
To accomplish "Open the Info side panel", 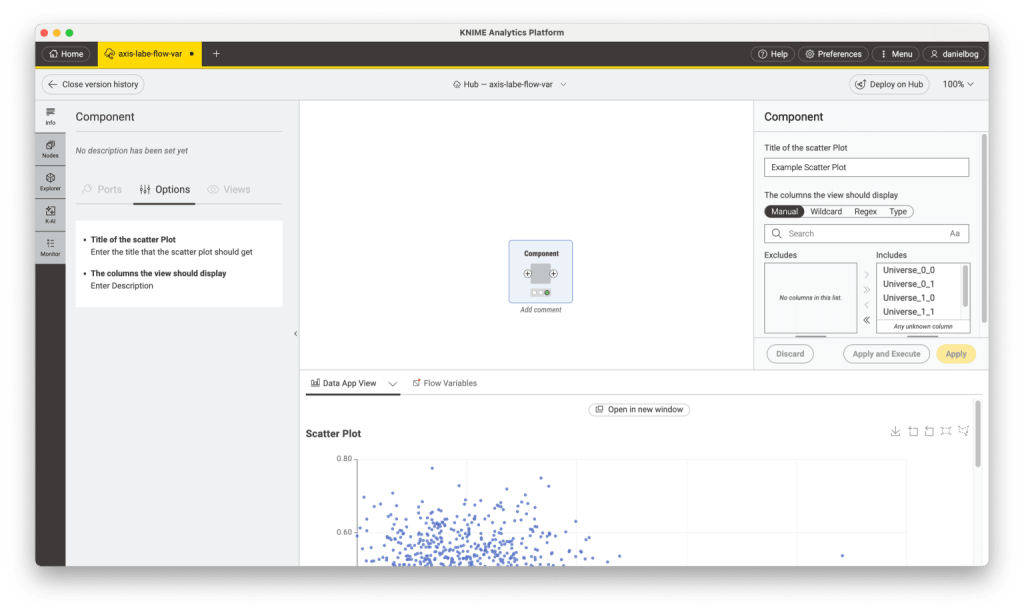I will point(50,116).
